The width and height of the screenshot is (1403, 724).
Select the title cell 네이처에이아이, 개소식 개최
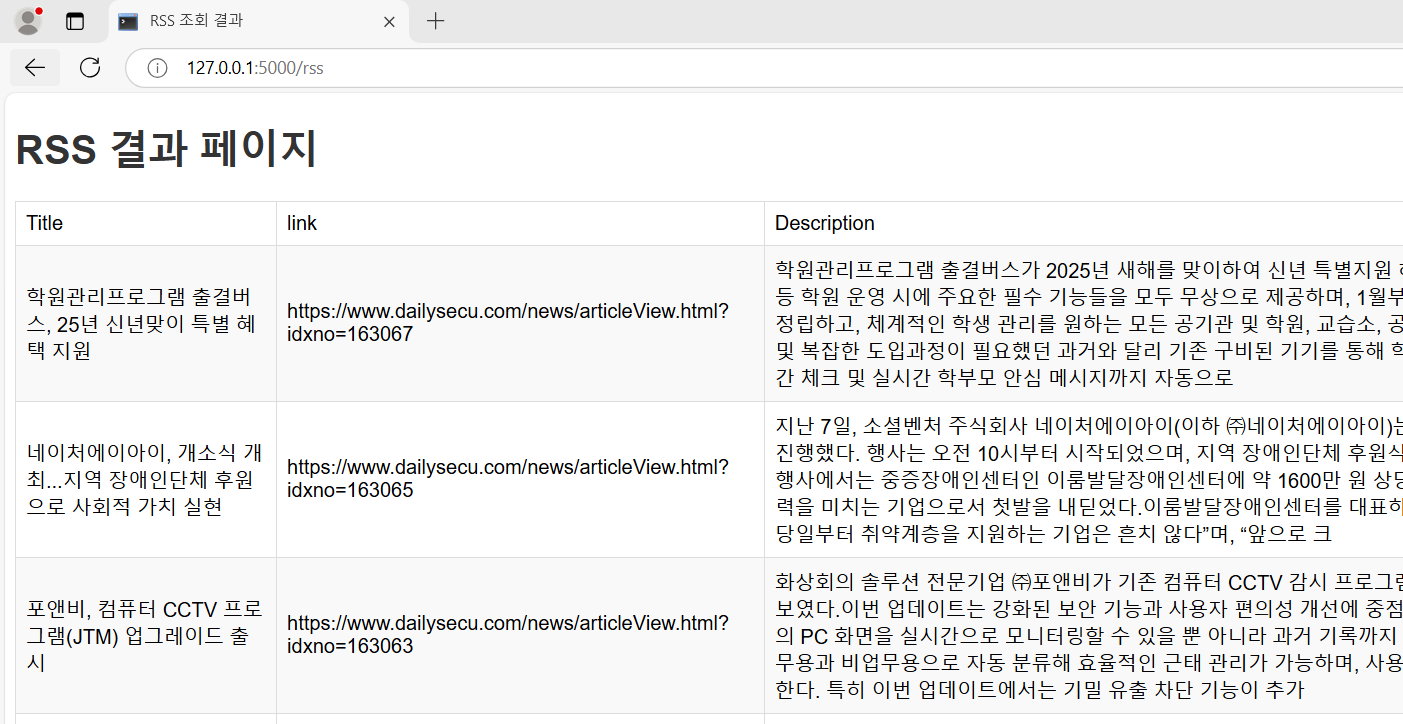click(x=146, y=479)
